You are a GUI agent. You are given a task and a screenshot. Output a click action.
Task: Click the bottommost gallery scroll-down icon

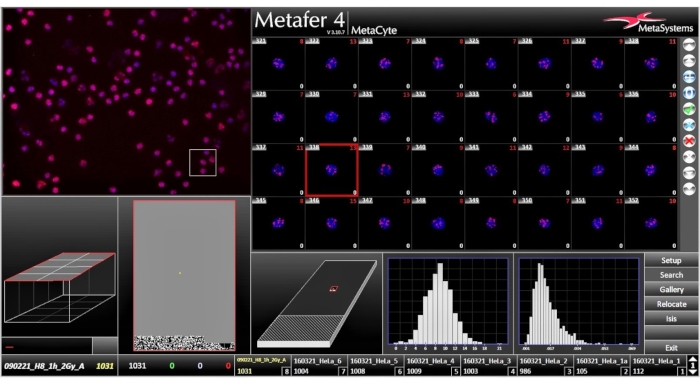coord(689,189)
